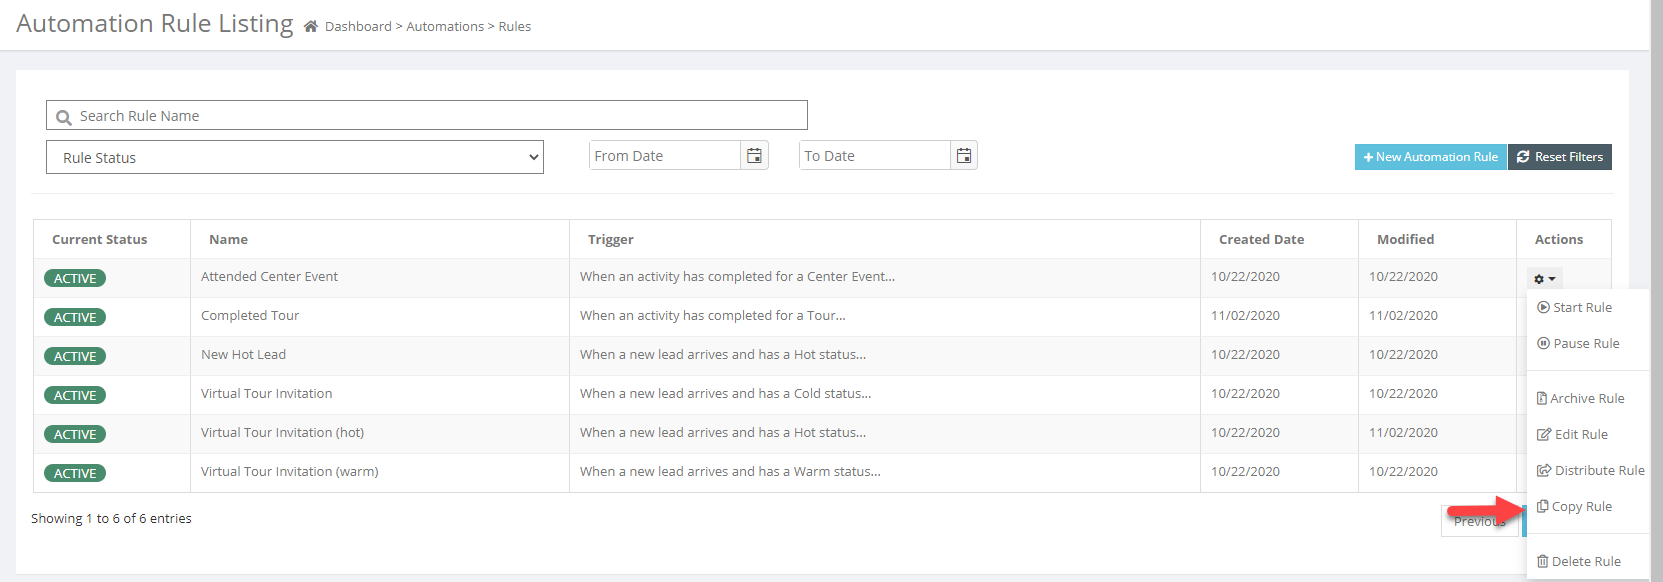The image size is (1663, 582).
Task: Focus the To Date input field
Action: pos(874,156)
